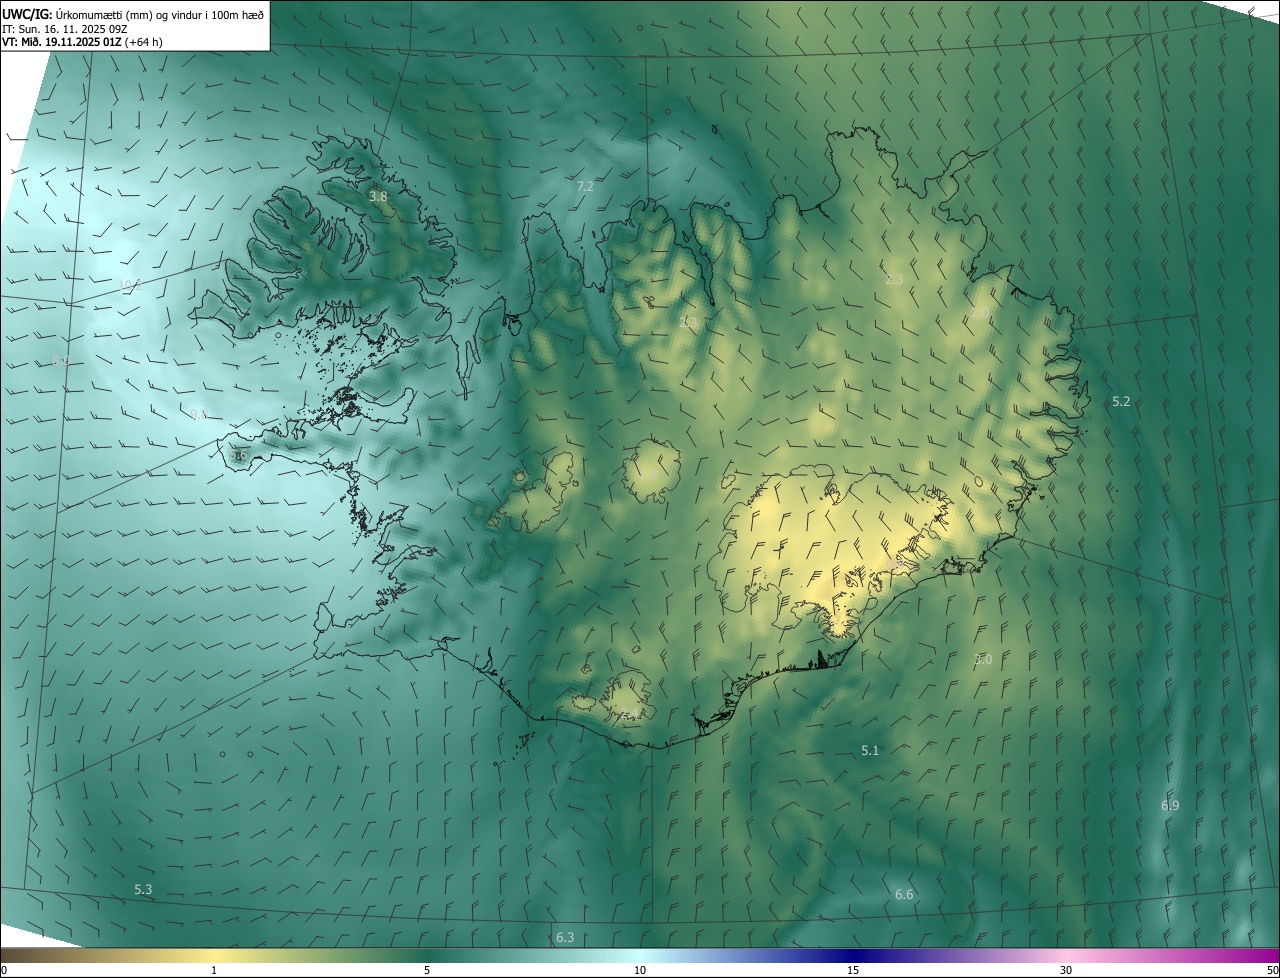Click the 6.6 value label on the map

click(x=904, y=894)
